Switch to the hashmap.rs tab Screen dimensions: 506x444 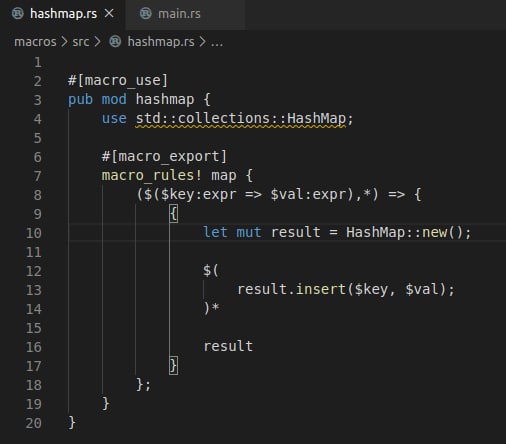(63, 14)
